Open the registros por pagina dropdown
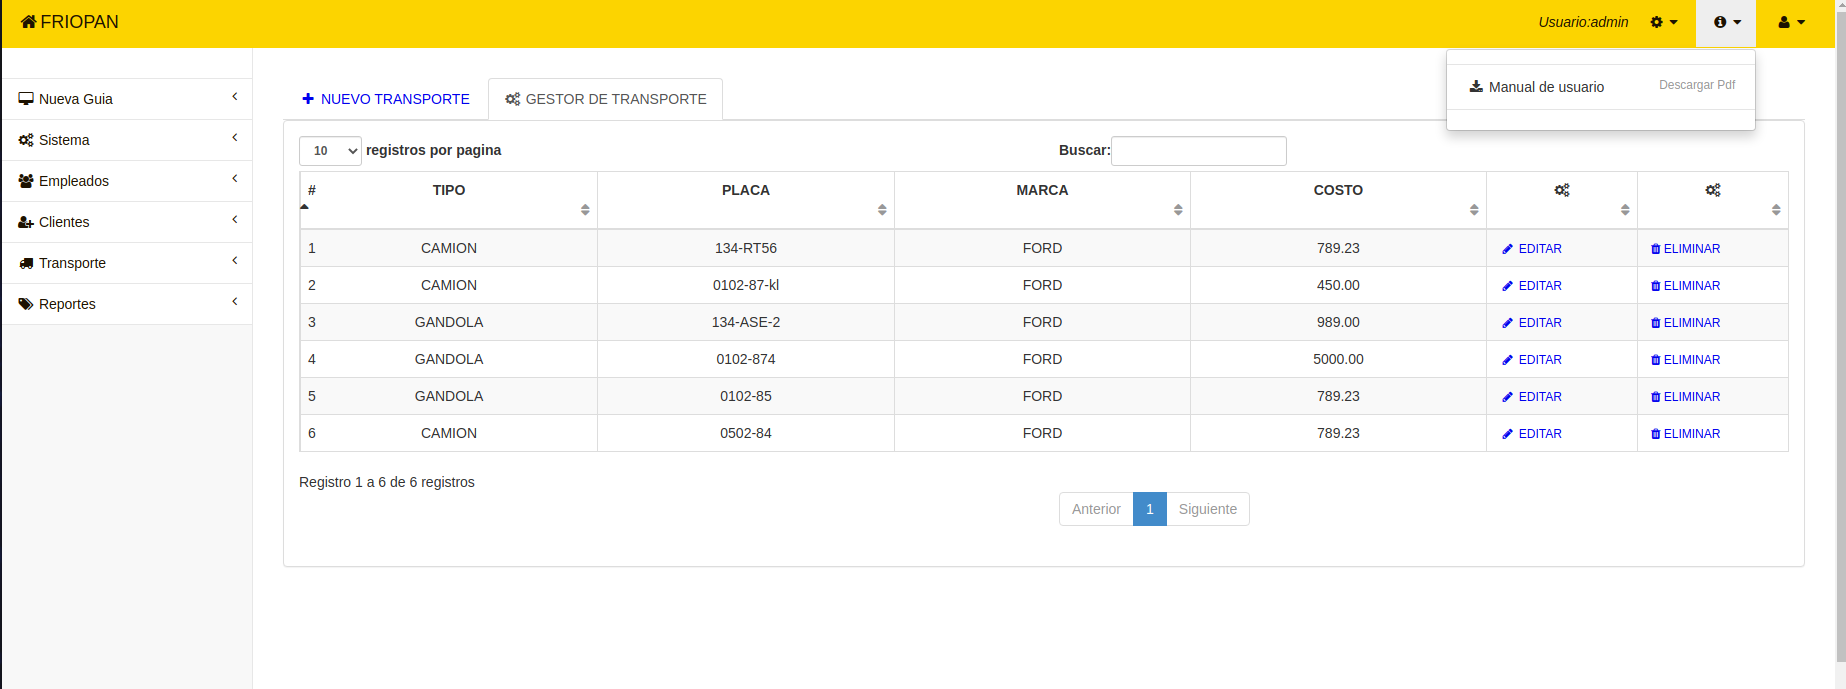 click(330, 151)
